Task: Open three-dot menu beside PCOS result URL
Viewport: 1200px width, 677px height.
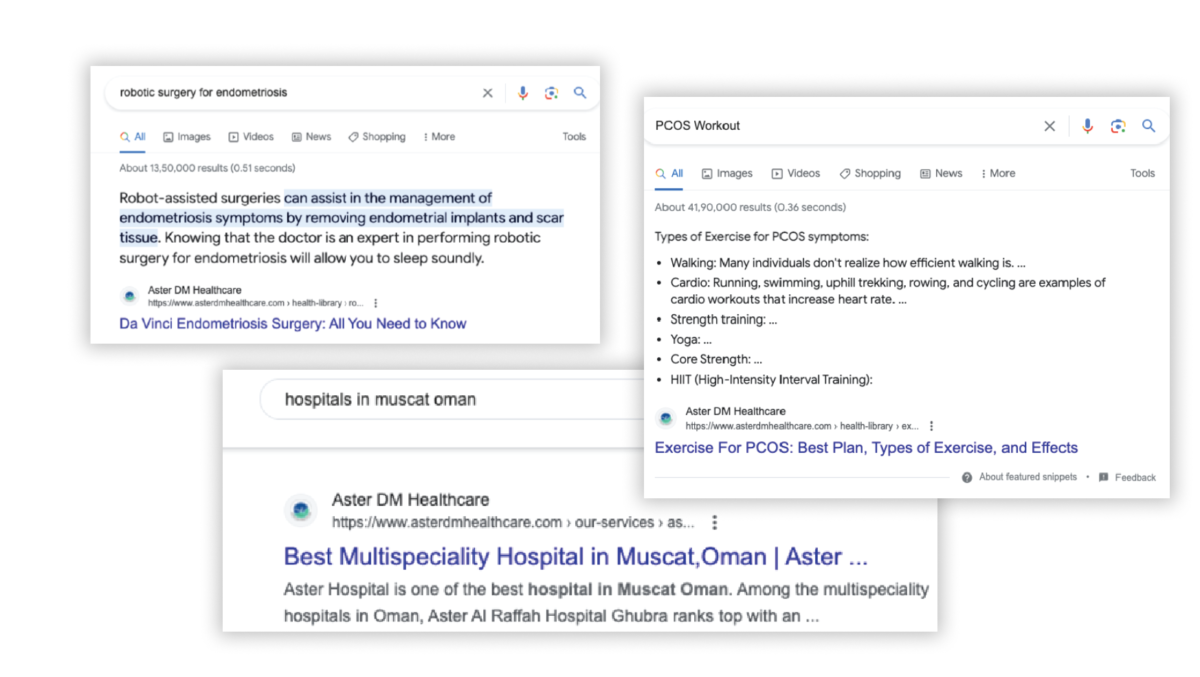Action: point(932,426)
